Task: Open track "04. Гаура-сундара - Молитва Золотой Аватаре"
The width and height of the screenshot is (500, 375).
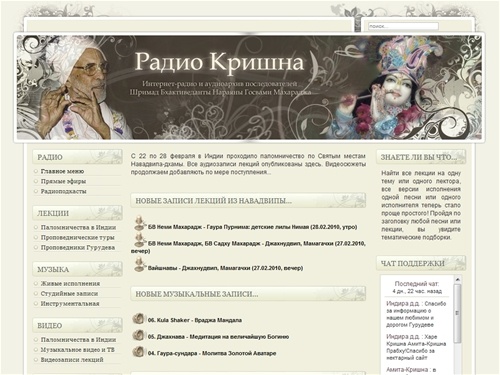Action: tap(212, 353)
